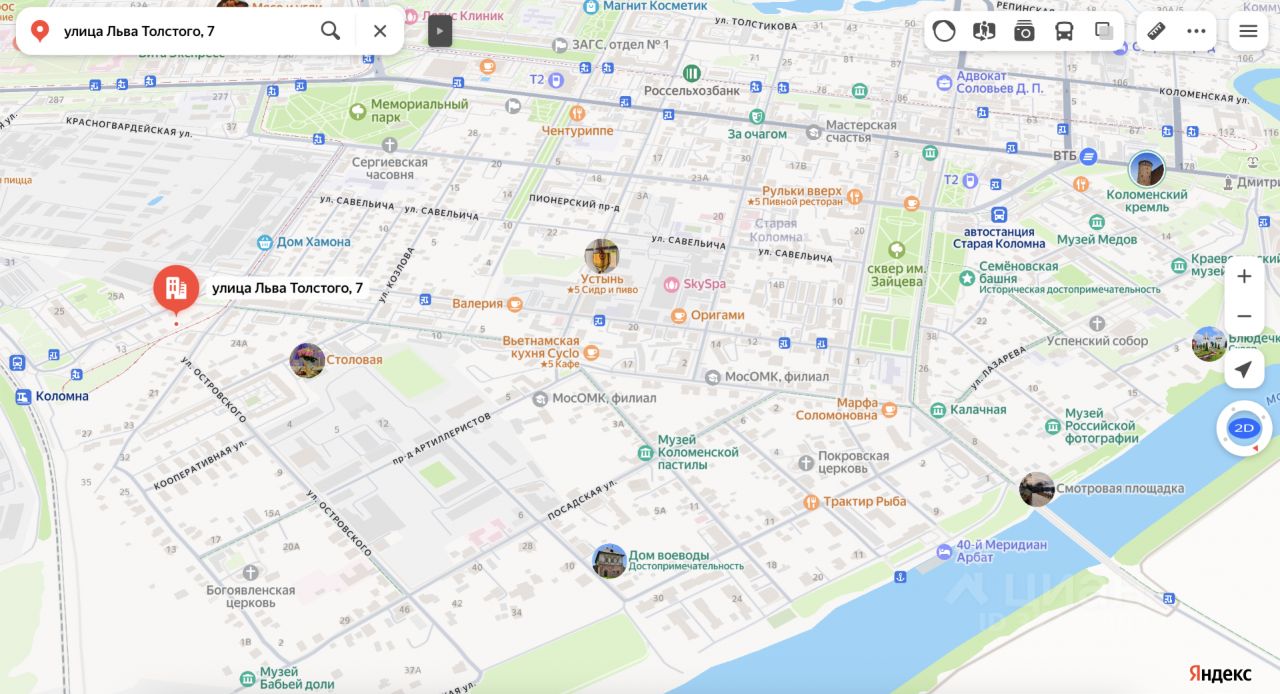This screenshot has height=694, width=1280.
Task: Click the ЗАГС, отдел № 1 label
Action: pyautogui.click(x=620, y=45)
